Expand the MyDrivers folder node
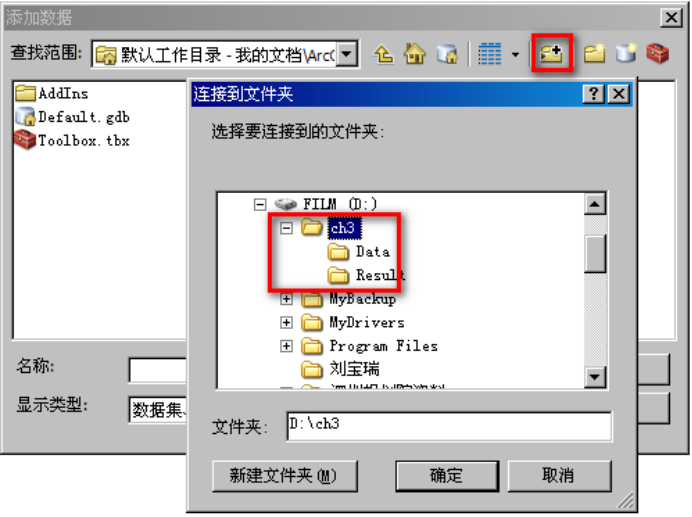The height and width of the screenshot is (517, 692). [x=286, y=323]
